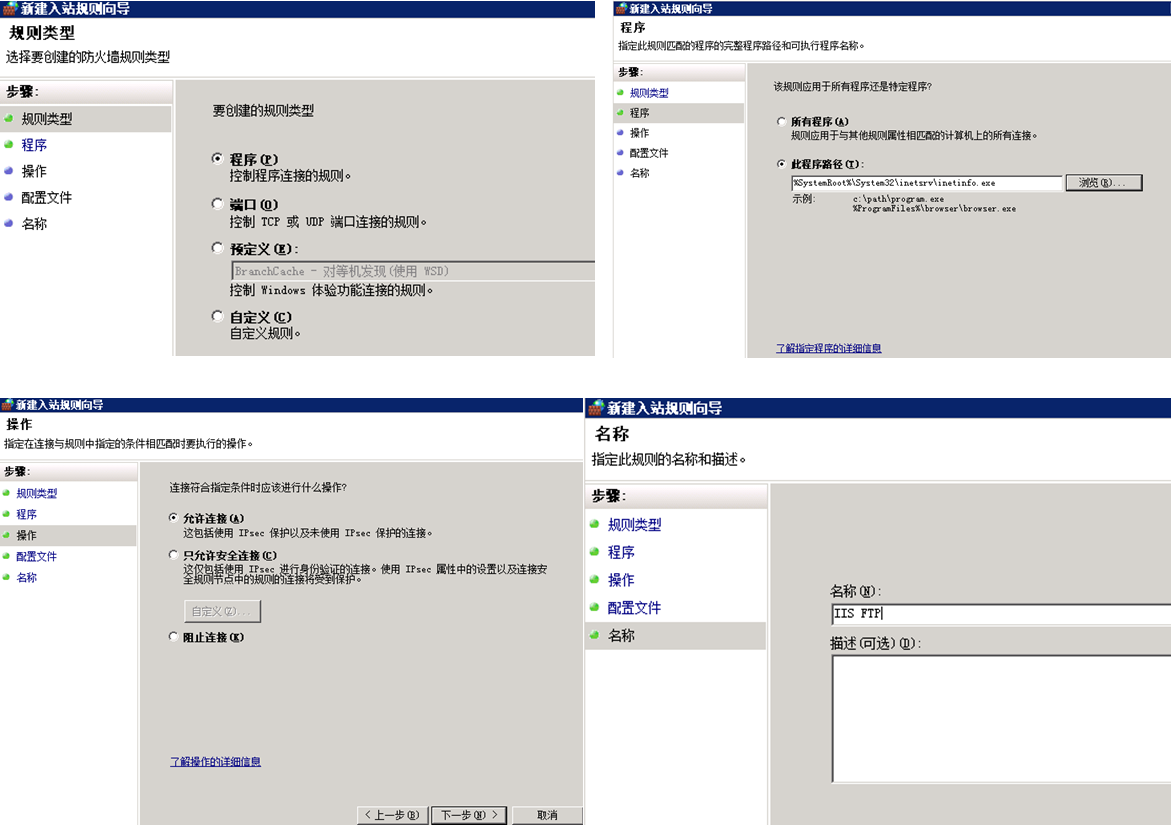Click the 下一步(N) > button

(x=470, y=815)
